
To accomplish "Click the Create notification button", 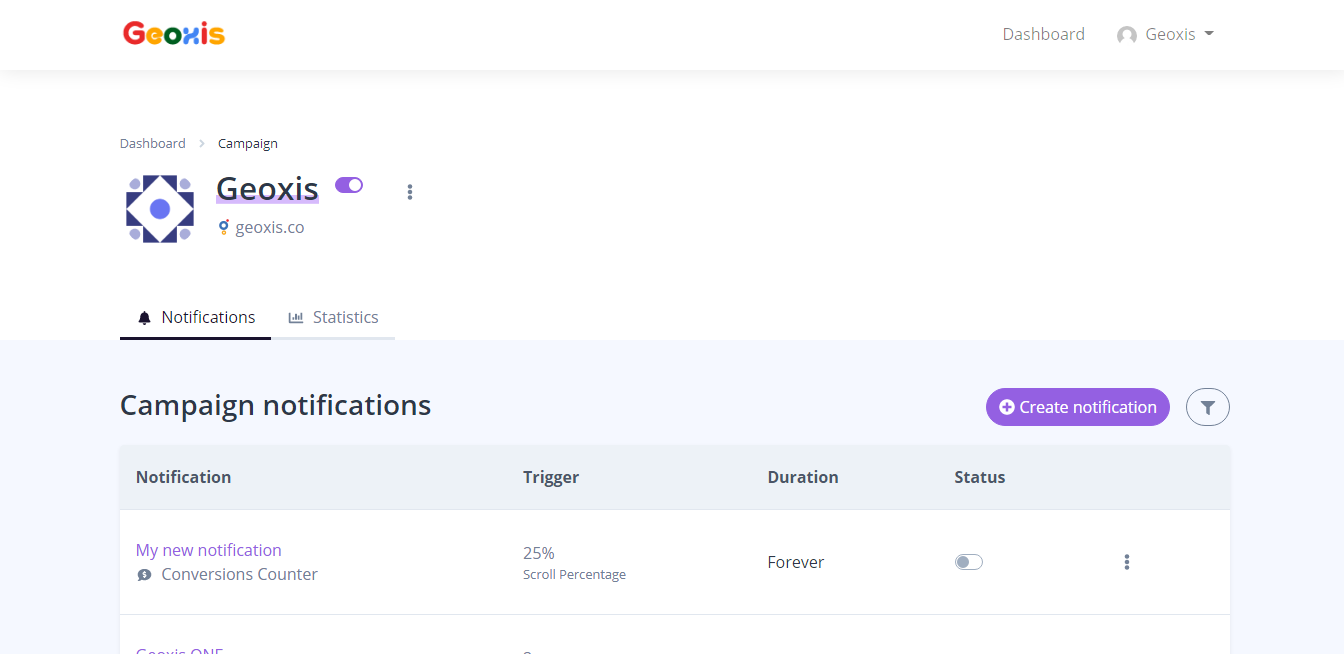I will point(1077,407).
